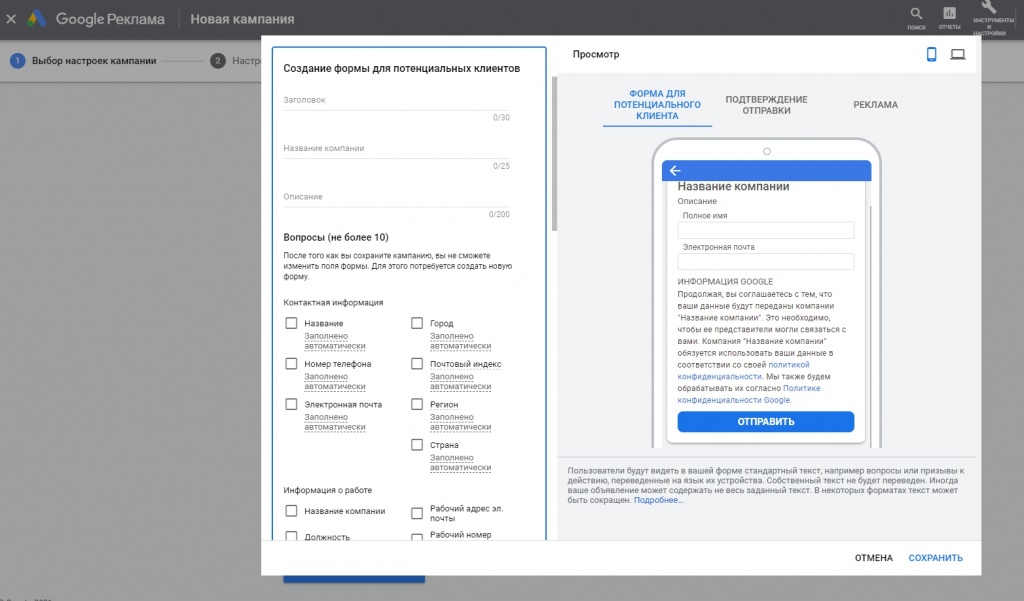
Task: Open the search (Поиск) icon
Action: pyautogui.click(x=916, y=14)
